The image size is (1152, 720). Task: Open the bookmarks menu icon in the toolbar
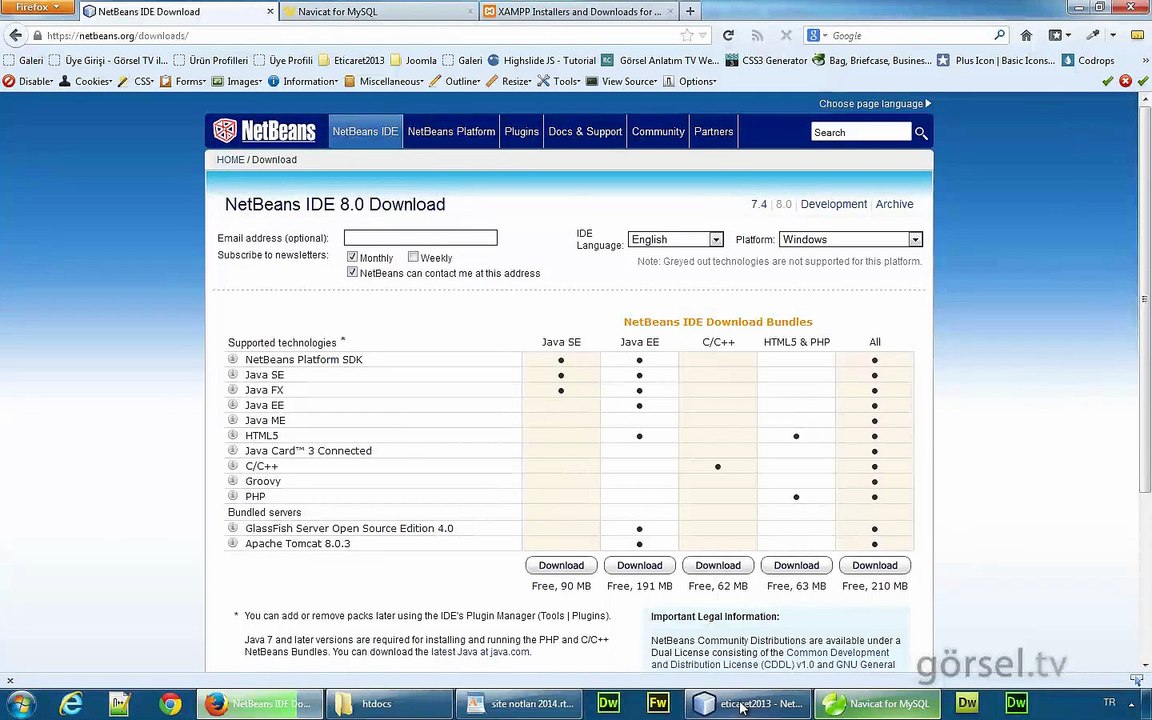pos(1059,35)
